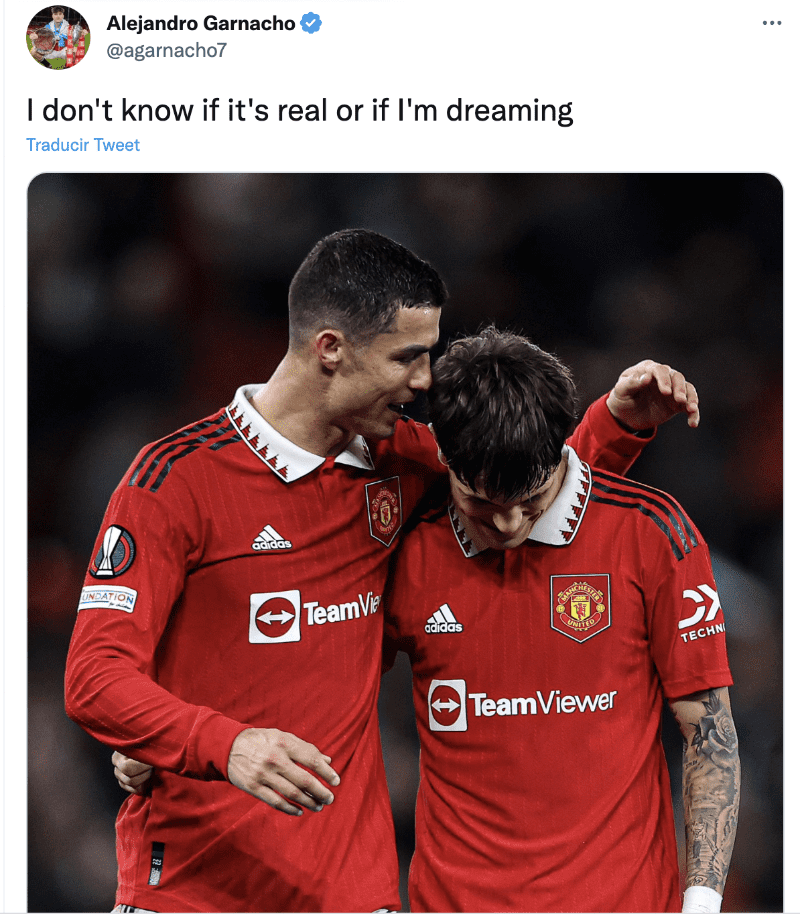This screenshot has width=800, height=914.
Task: Click the tattooed forearm in the photo
Action: coord(710,790)
